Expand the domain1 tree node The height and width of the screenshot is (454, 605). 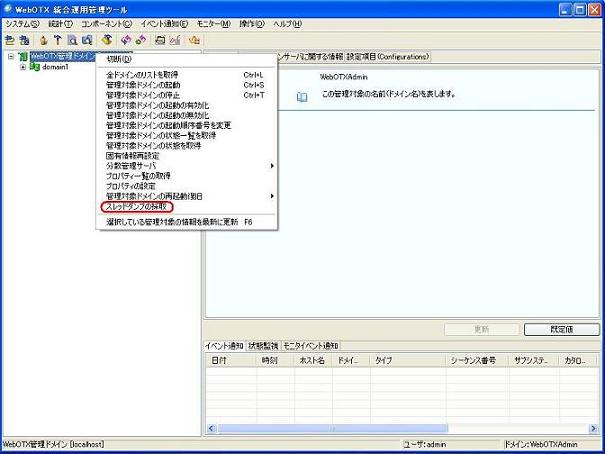23,67
